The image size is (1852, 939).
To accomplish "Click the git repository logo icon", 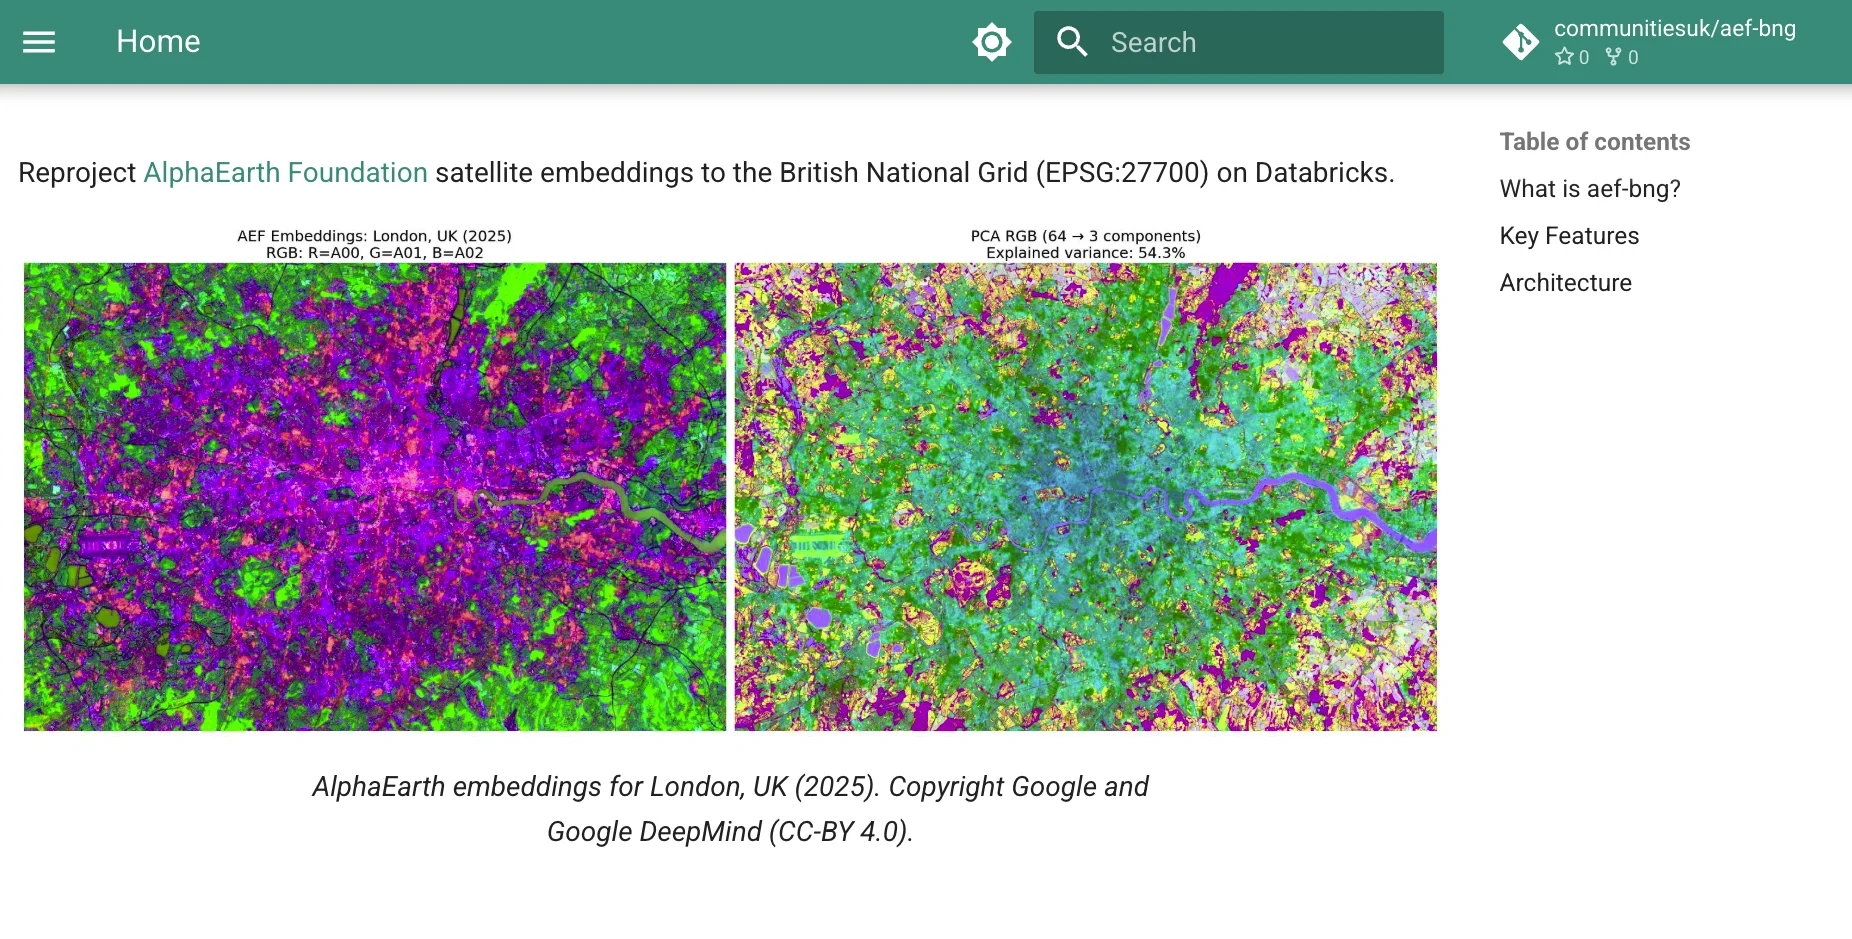I will click(1521, 42).
